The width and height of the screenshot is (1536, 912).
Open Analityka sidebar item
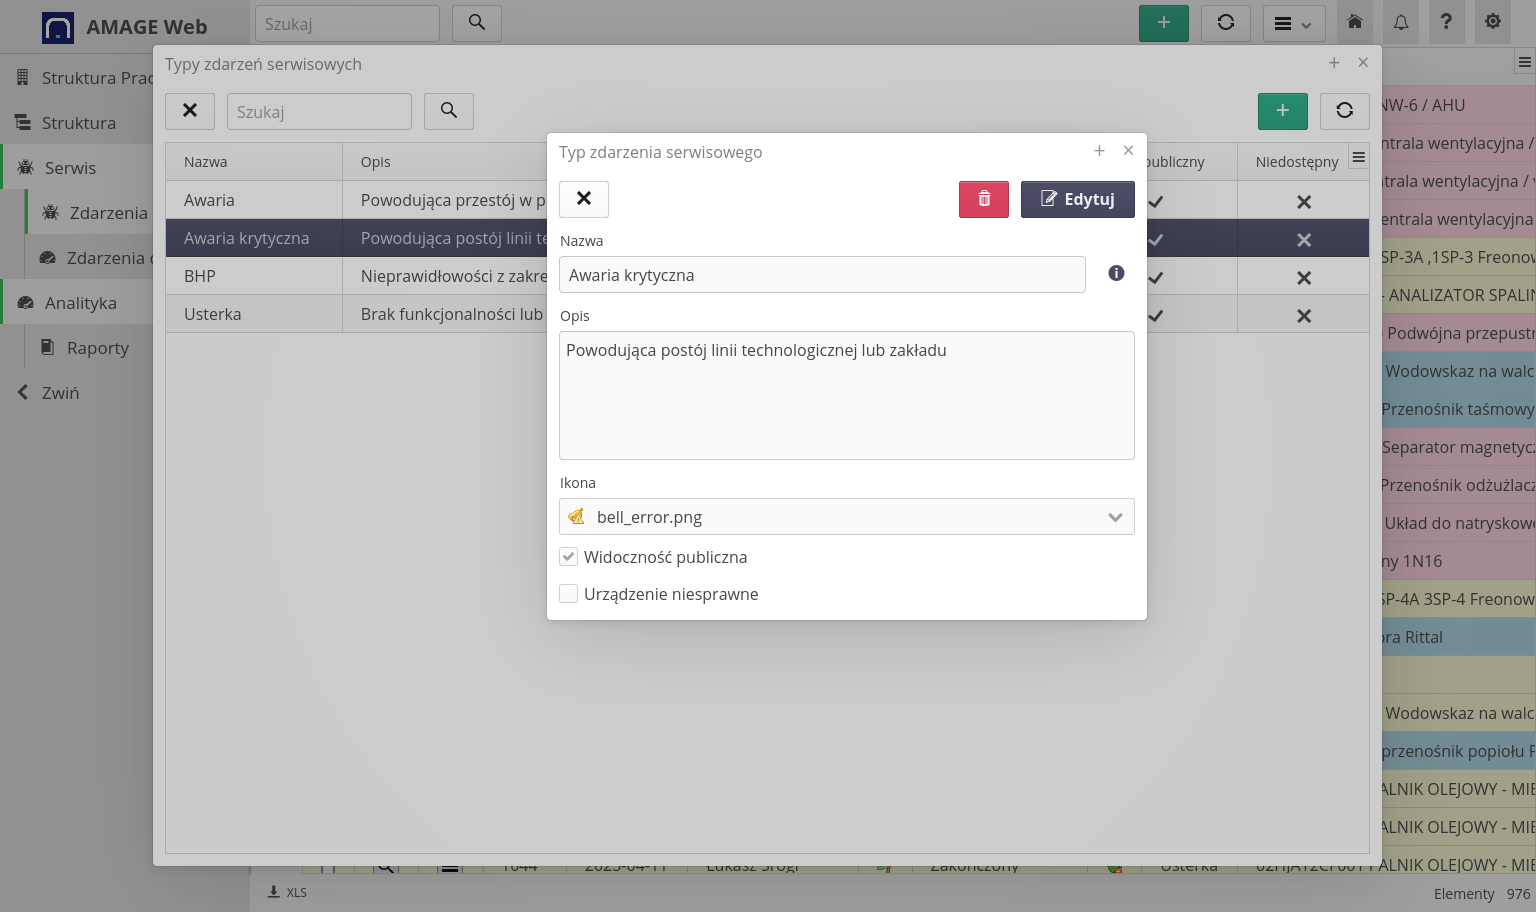(78, 303)
